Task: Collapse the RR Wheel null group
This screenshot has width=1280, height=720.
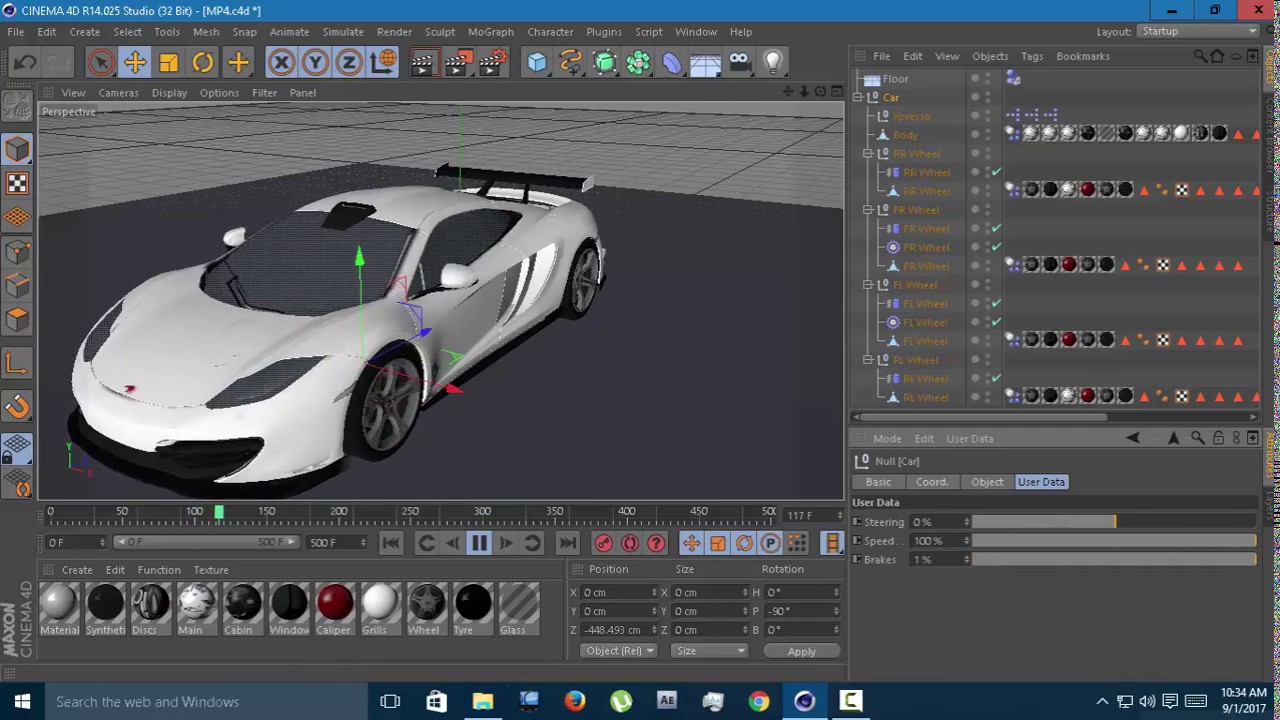Action: [869, 154]
